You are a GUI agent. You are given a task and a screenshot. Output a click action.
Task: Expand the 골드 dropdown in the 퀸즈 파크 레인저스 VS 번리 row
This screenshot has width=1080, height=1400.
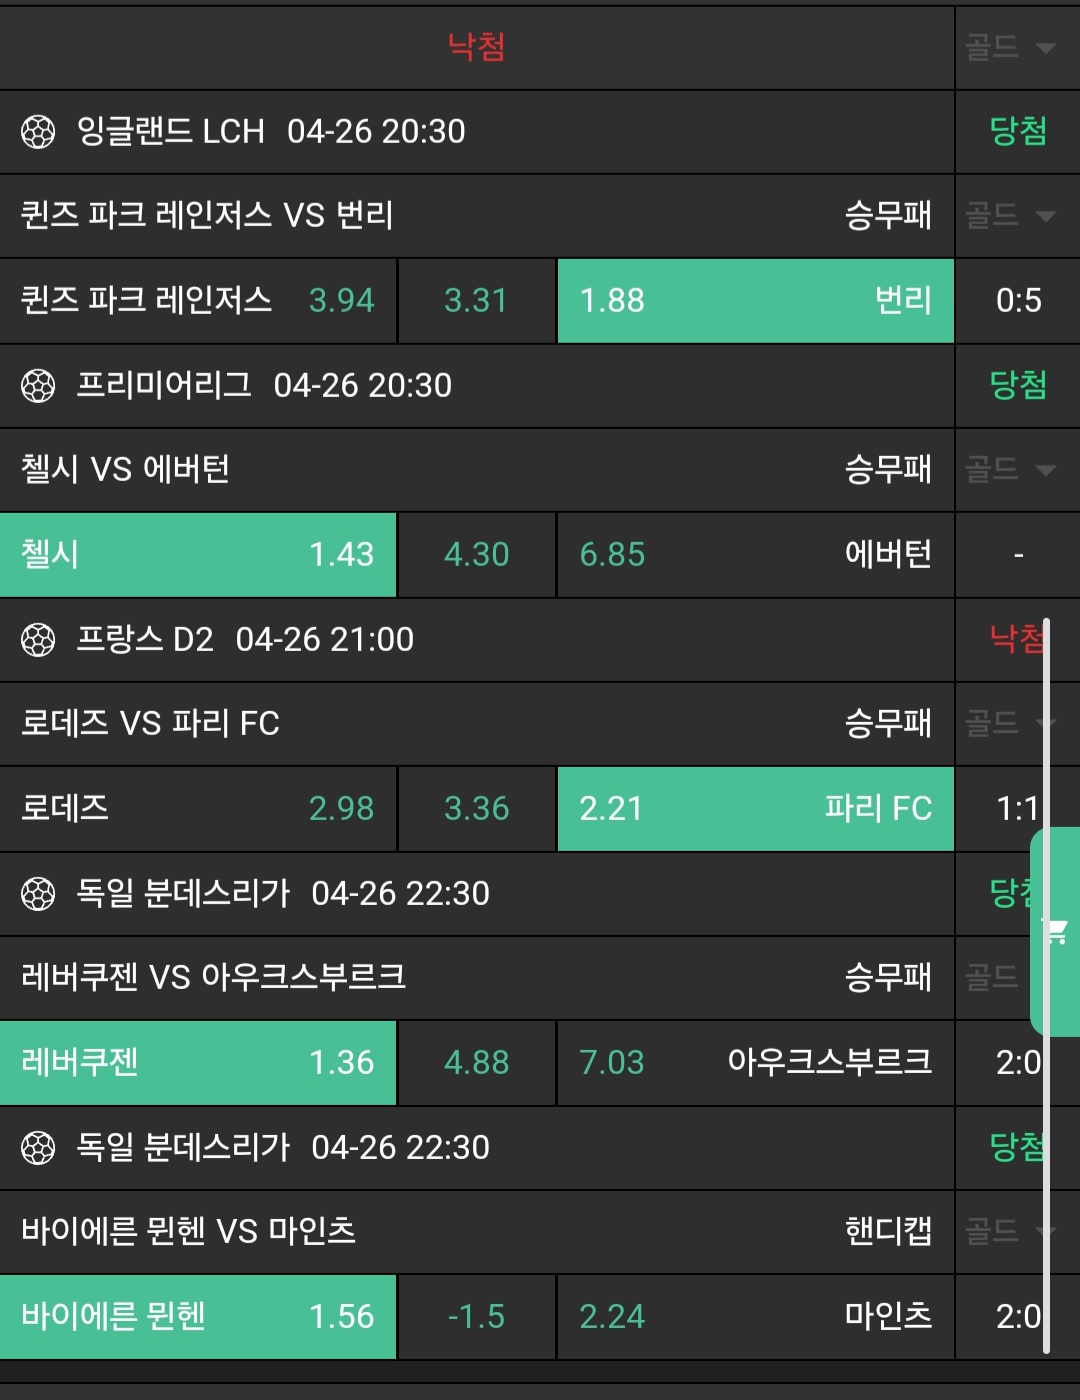[1010, 215]
